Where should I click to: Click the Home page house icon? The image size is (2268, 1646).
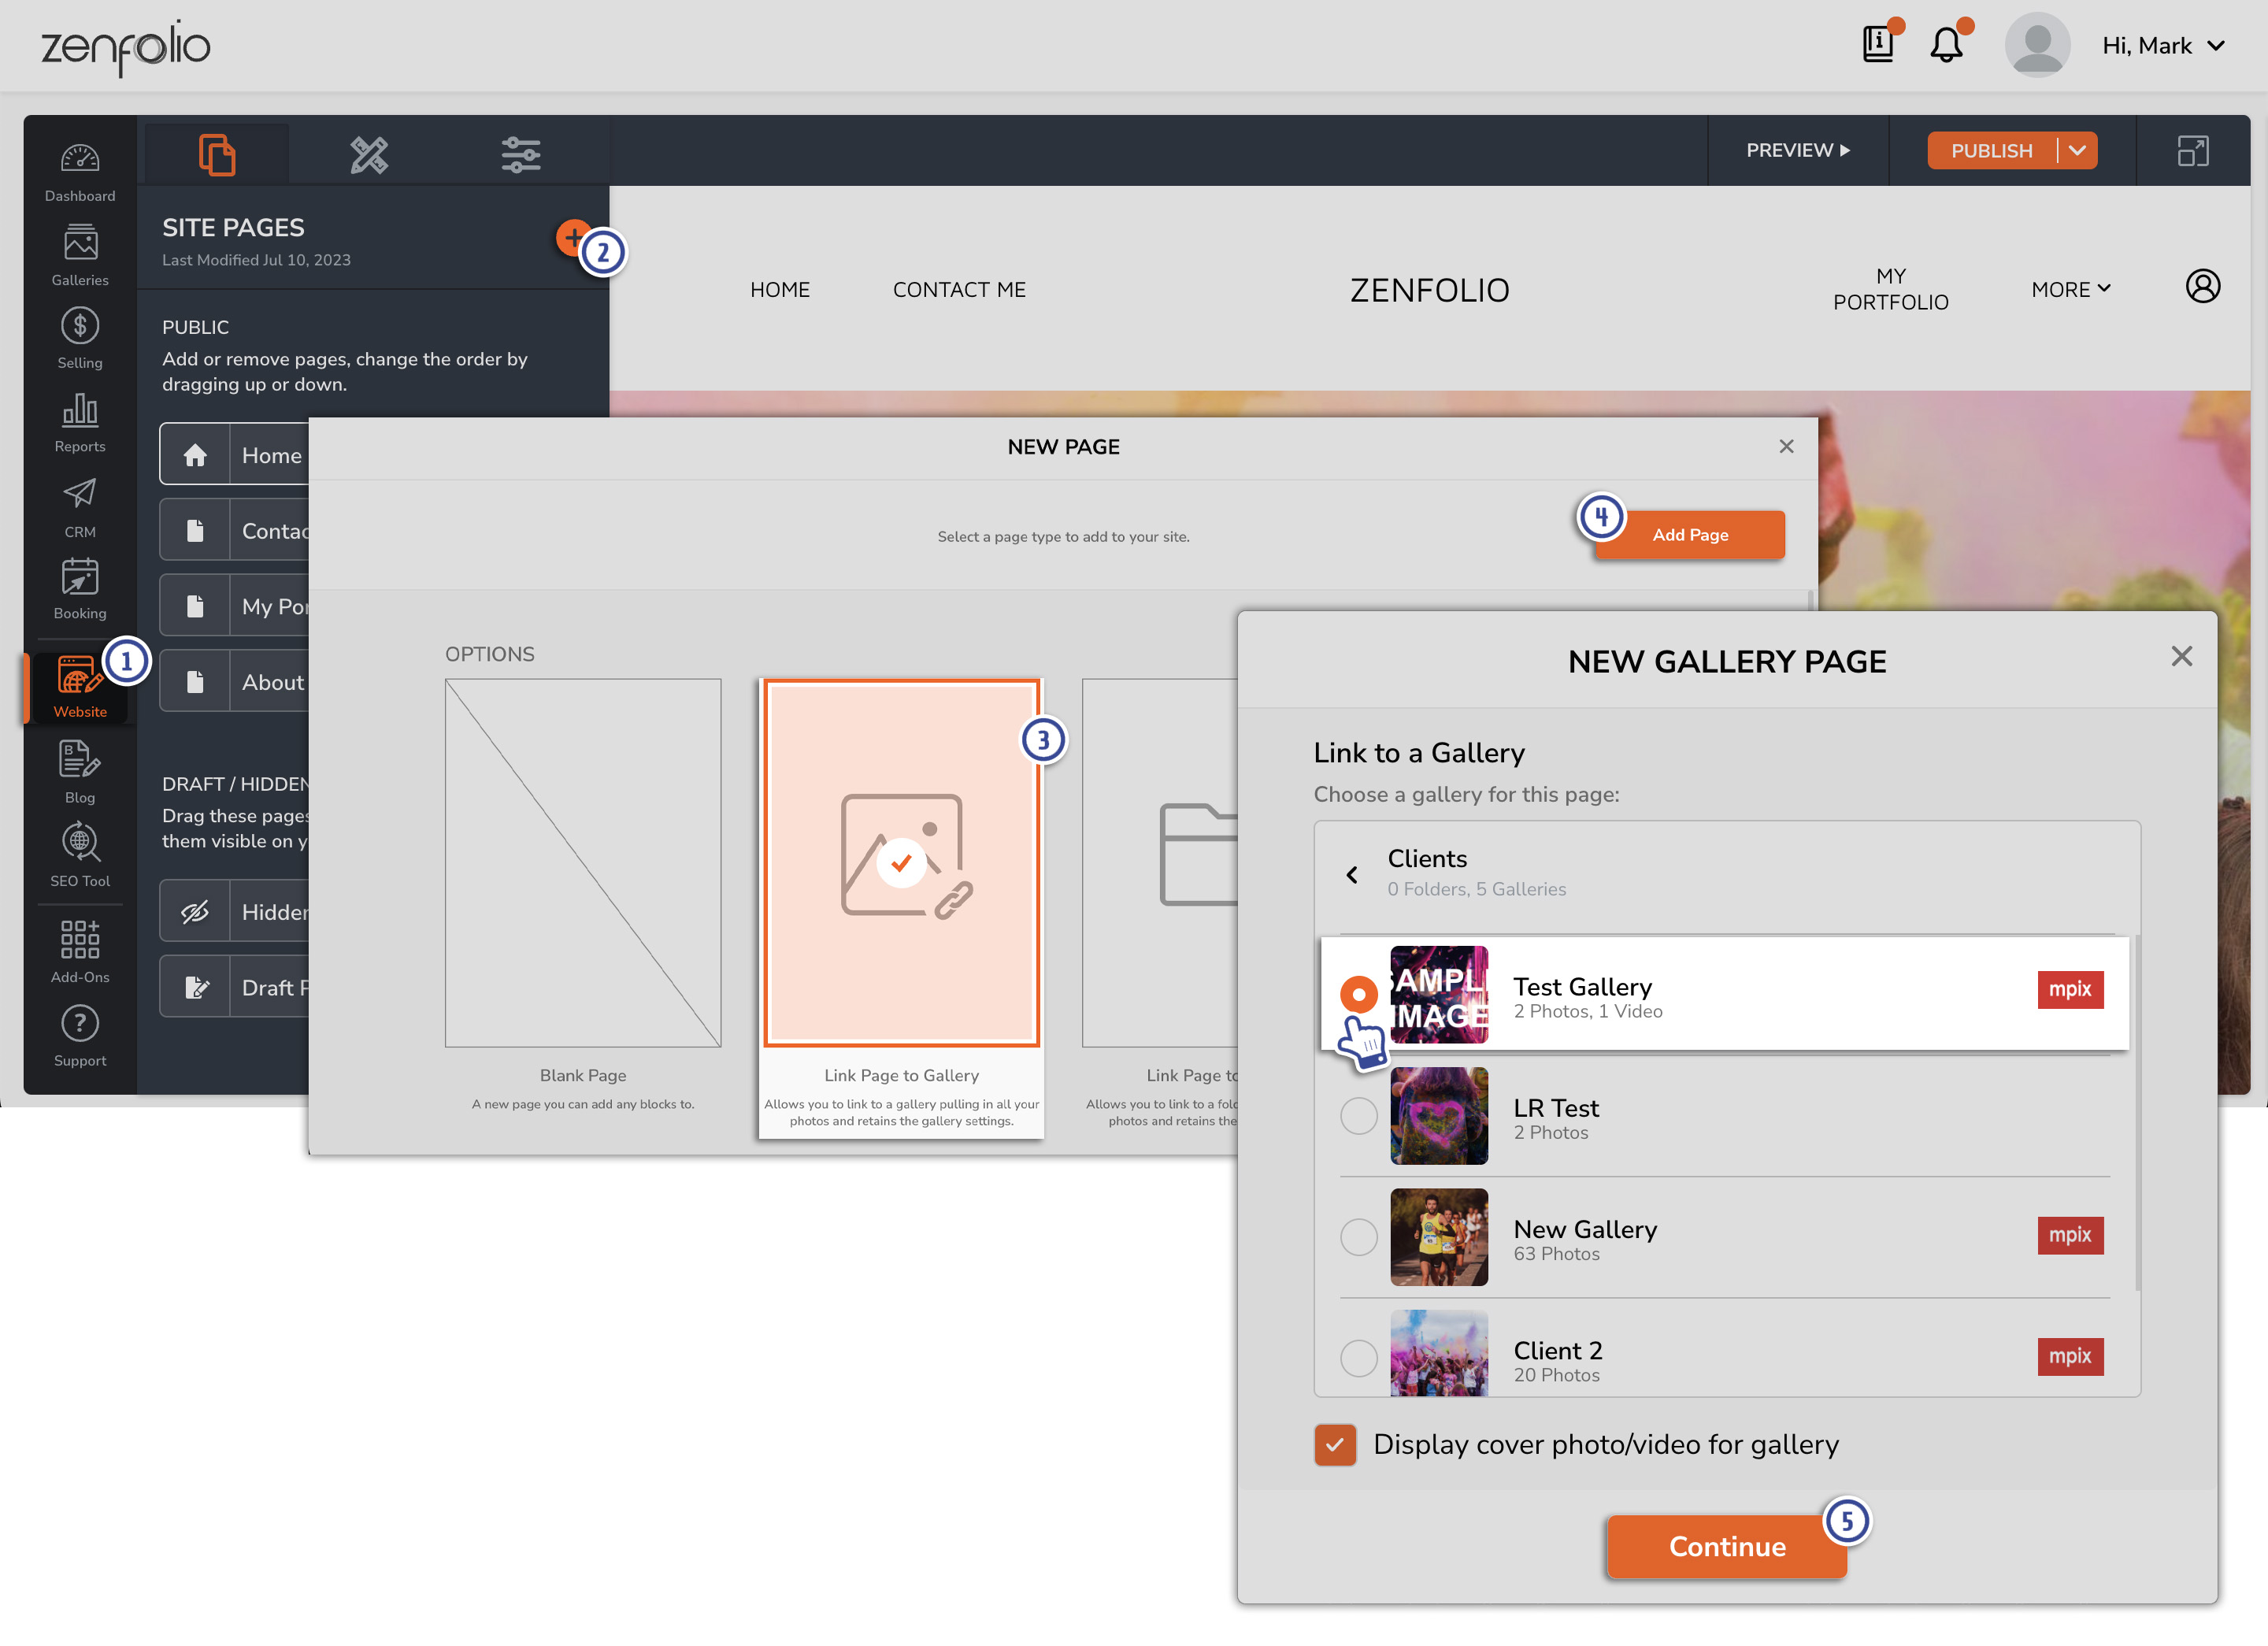coord(195,455)
